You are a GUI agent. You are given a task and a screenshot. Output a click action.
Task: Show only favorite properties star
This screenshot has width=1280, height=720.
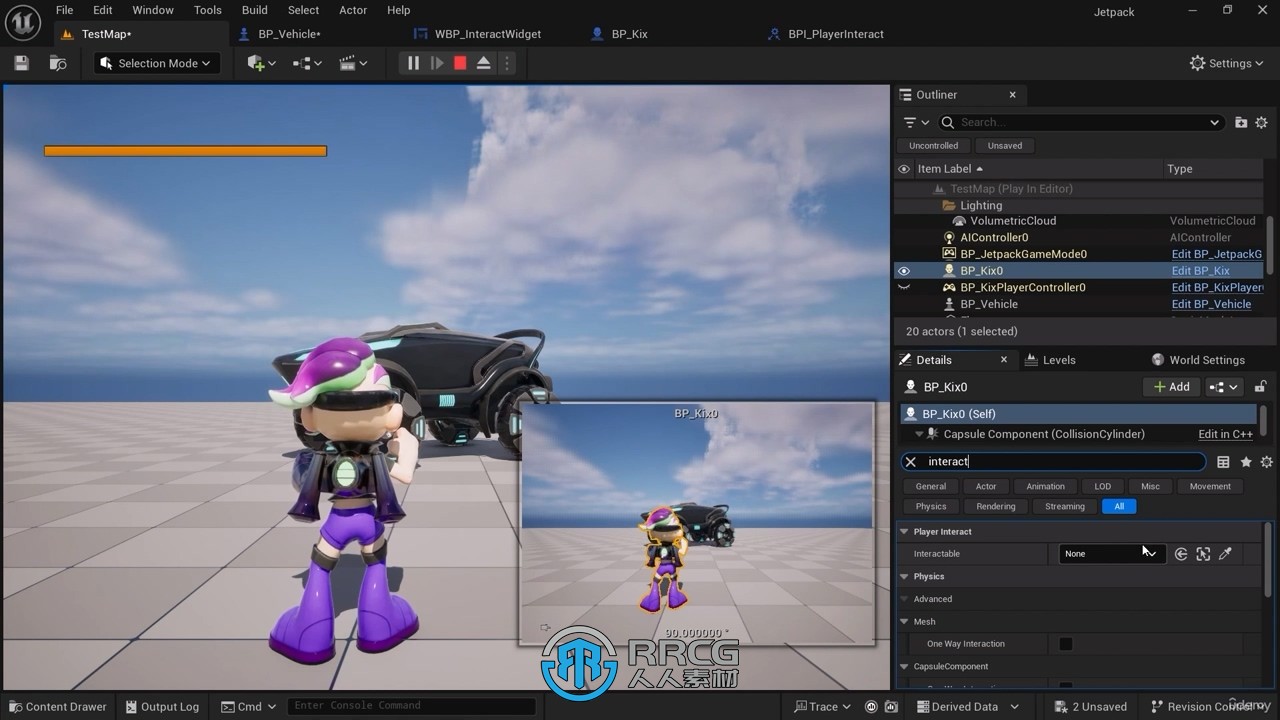pyautogui.click(x=1246, y=462)
